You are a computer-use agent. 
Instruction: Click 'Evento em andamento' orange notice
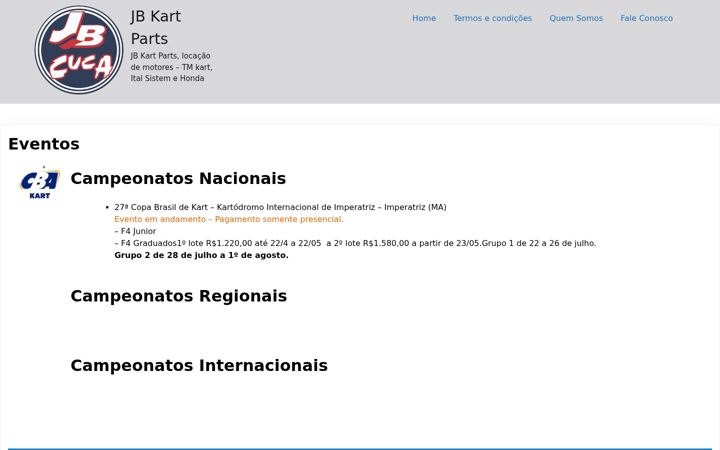(229, 219)
